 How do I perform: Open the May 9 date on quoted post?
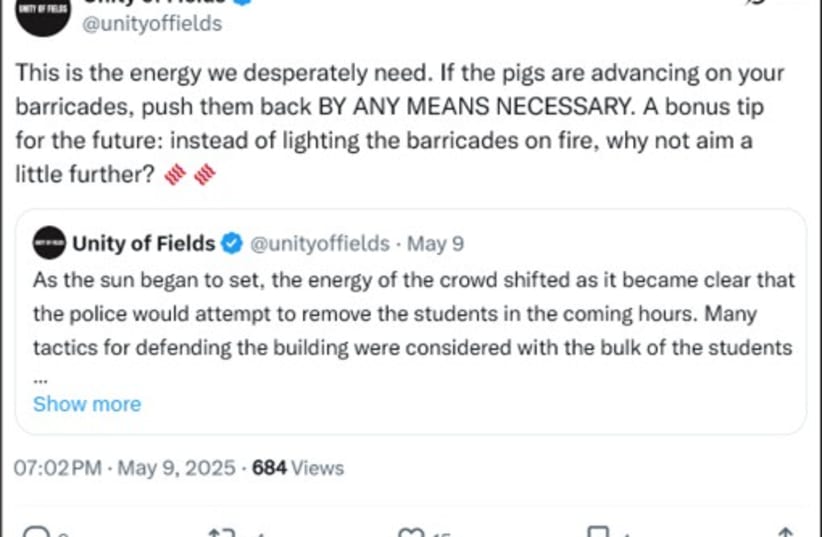point(435,244)
